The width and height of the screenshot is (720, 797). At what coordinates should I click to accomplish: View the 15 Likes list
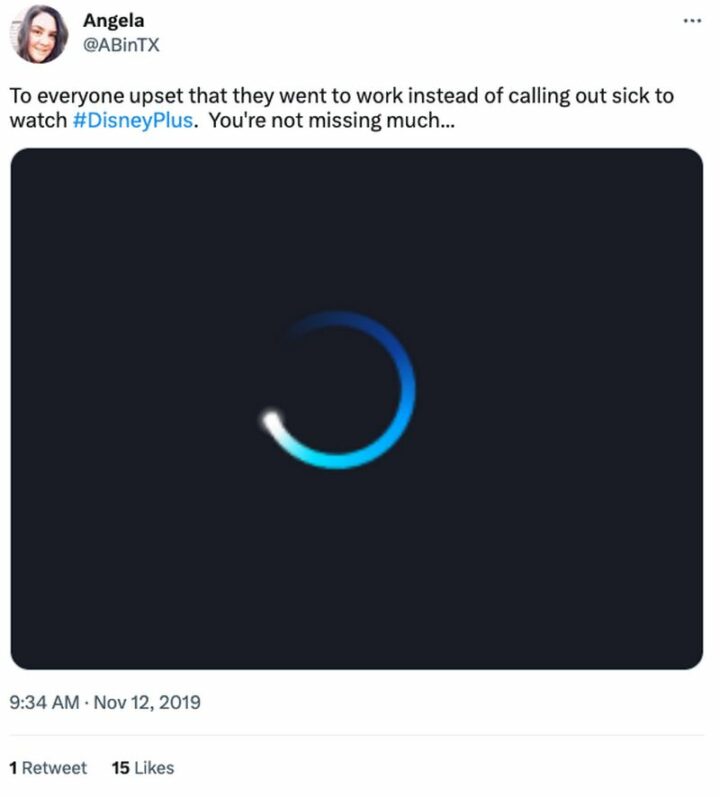[x=142, y=768]
